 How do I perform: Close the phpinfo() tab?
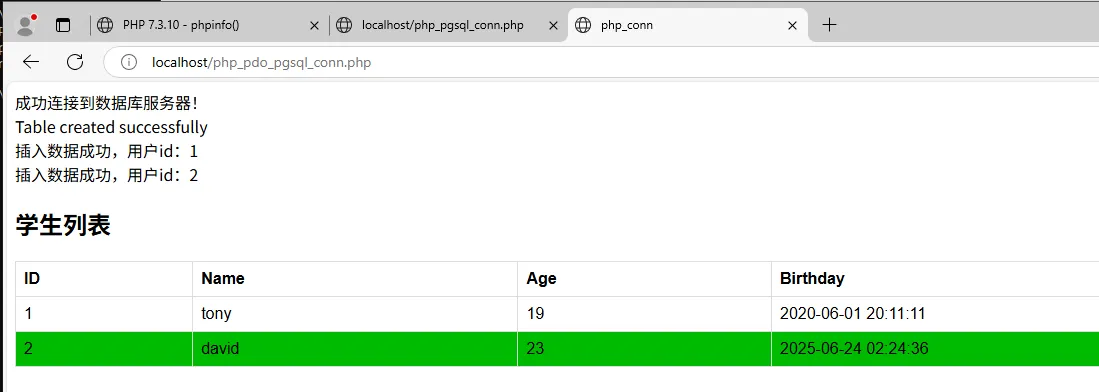[314, 25]
